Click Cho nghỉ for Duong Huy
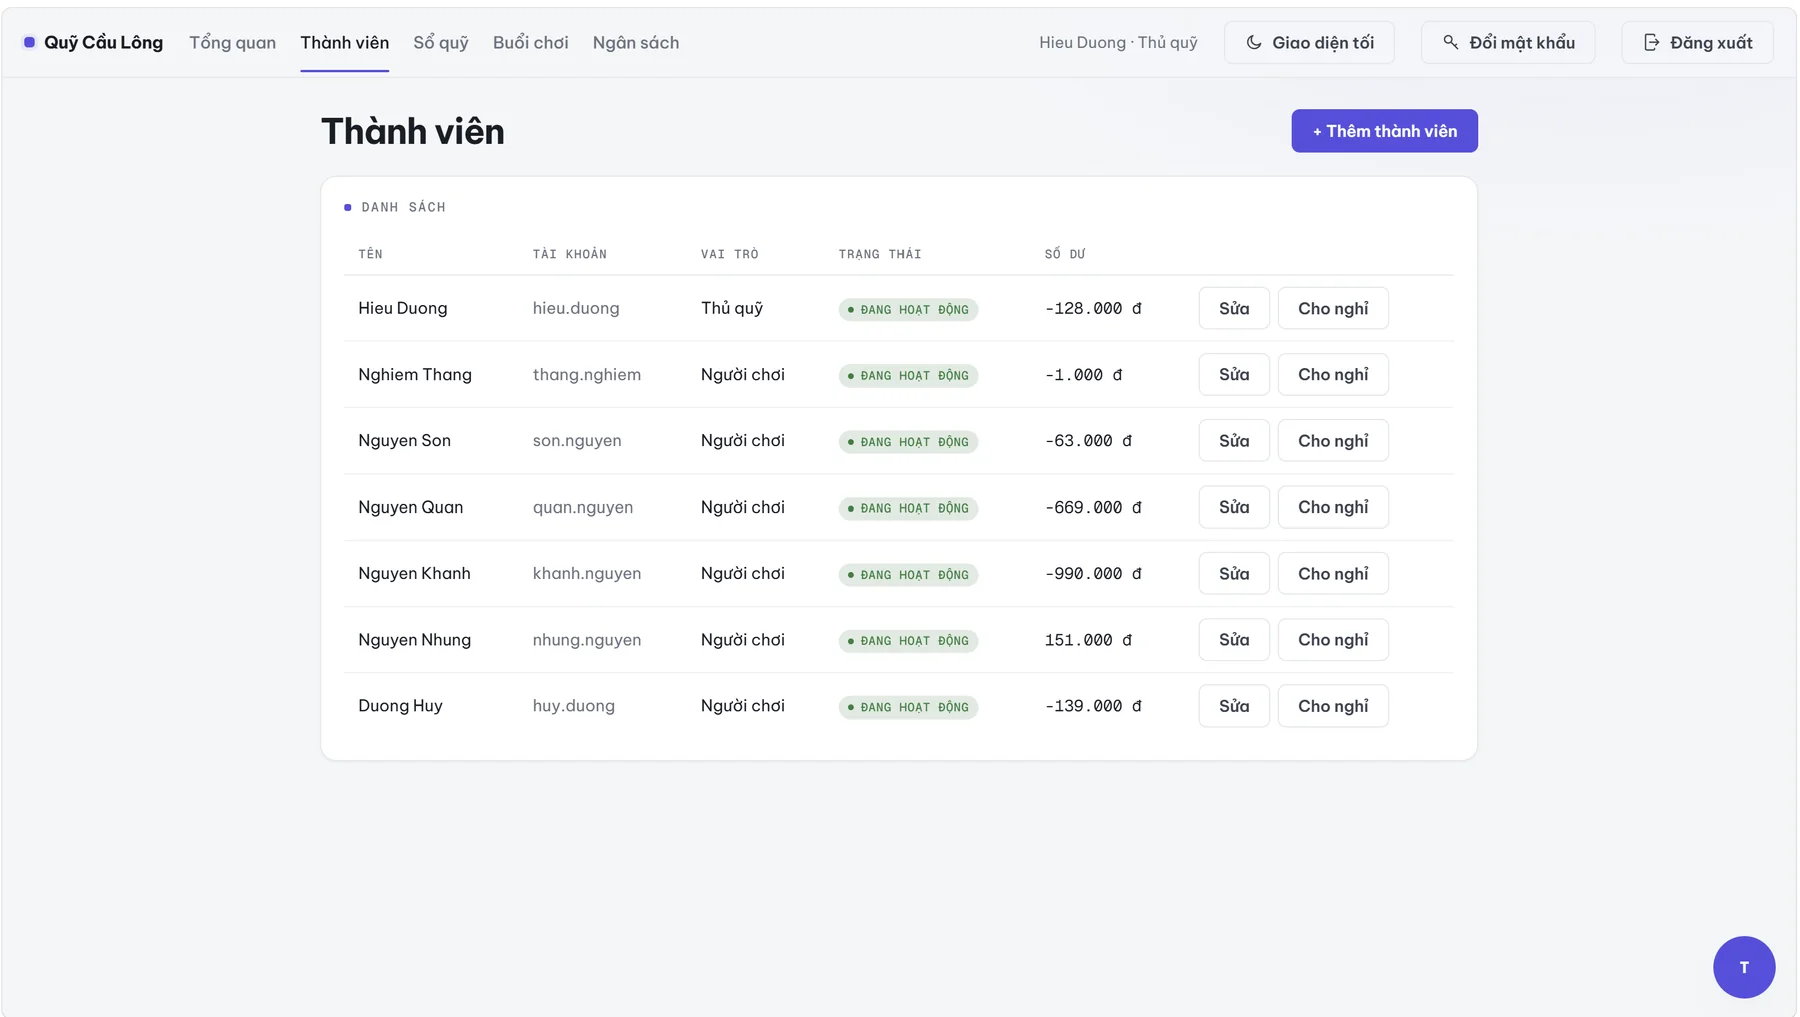1800x1017 pixels. (x=1333, y=706)
